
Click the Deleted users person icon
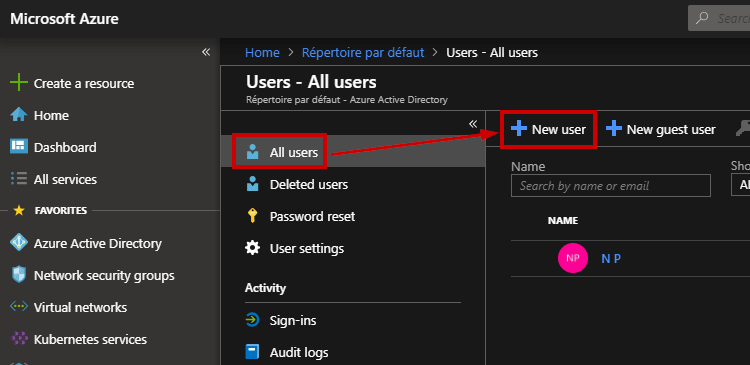click(252, 184)
